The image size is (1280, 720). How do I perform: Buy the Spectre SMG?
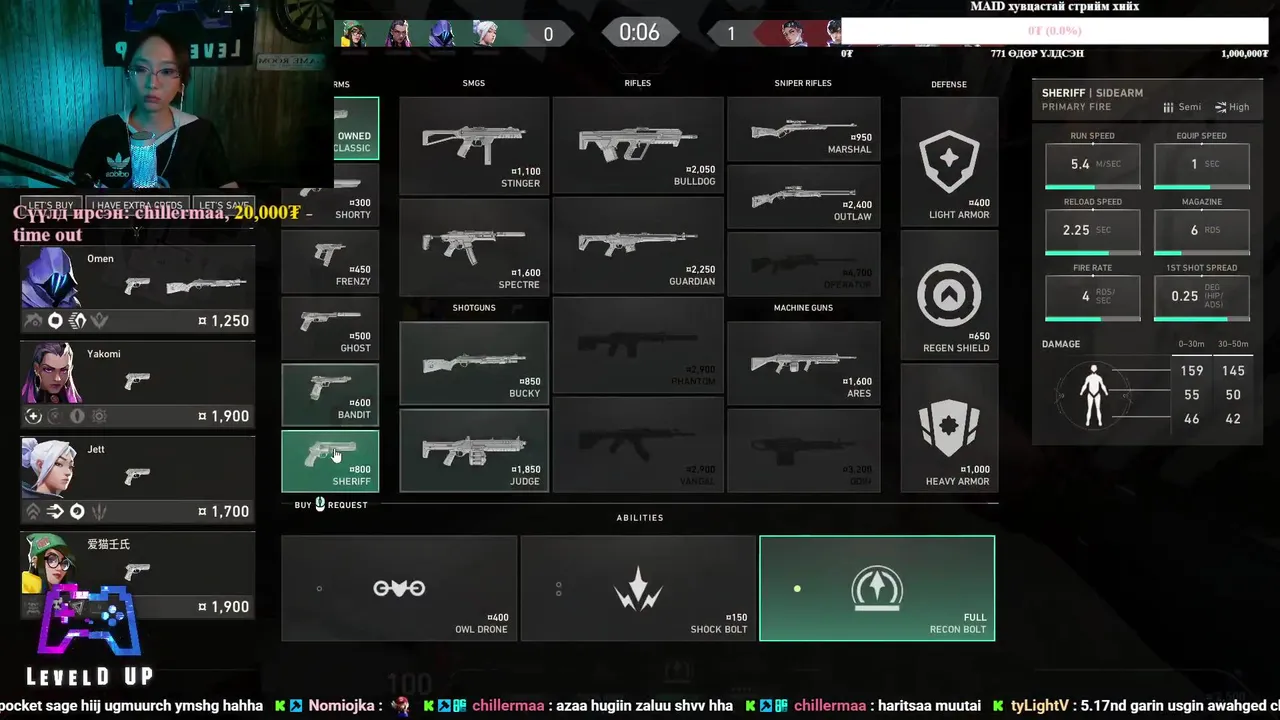[x=474, y=246]
